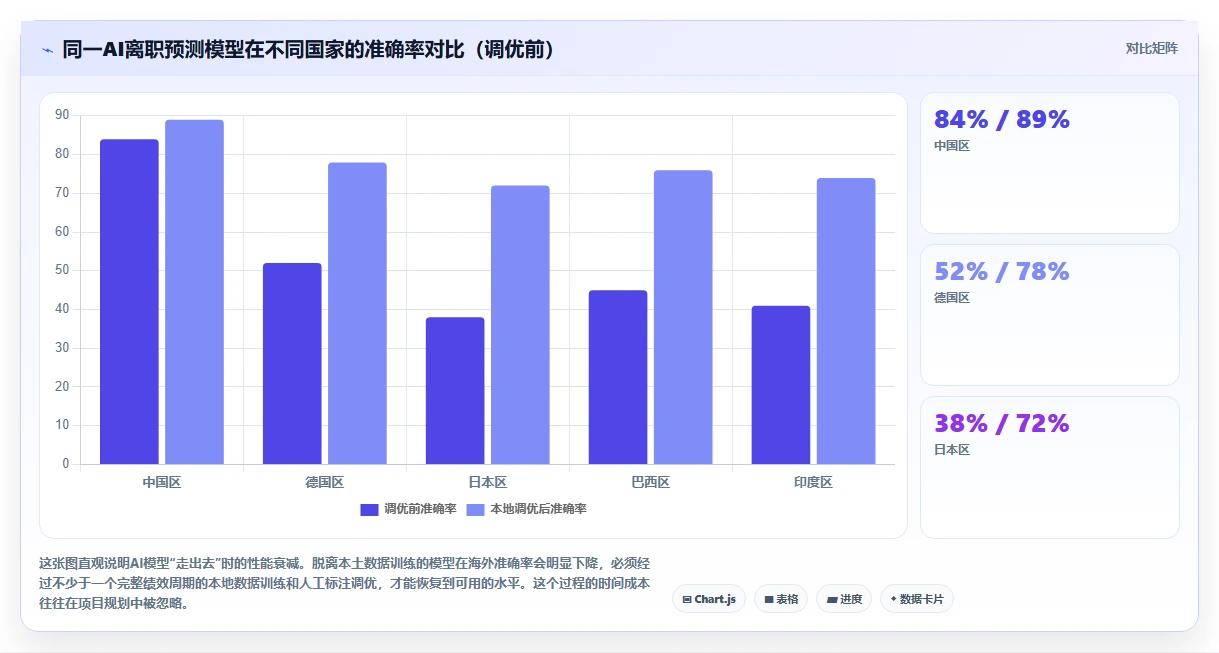The image size is (1219, 653).
Task: Click the 德国区 post-tuning bar at 78
Action: coord(357,313)
